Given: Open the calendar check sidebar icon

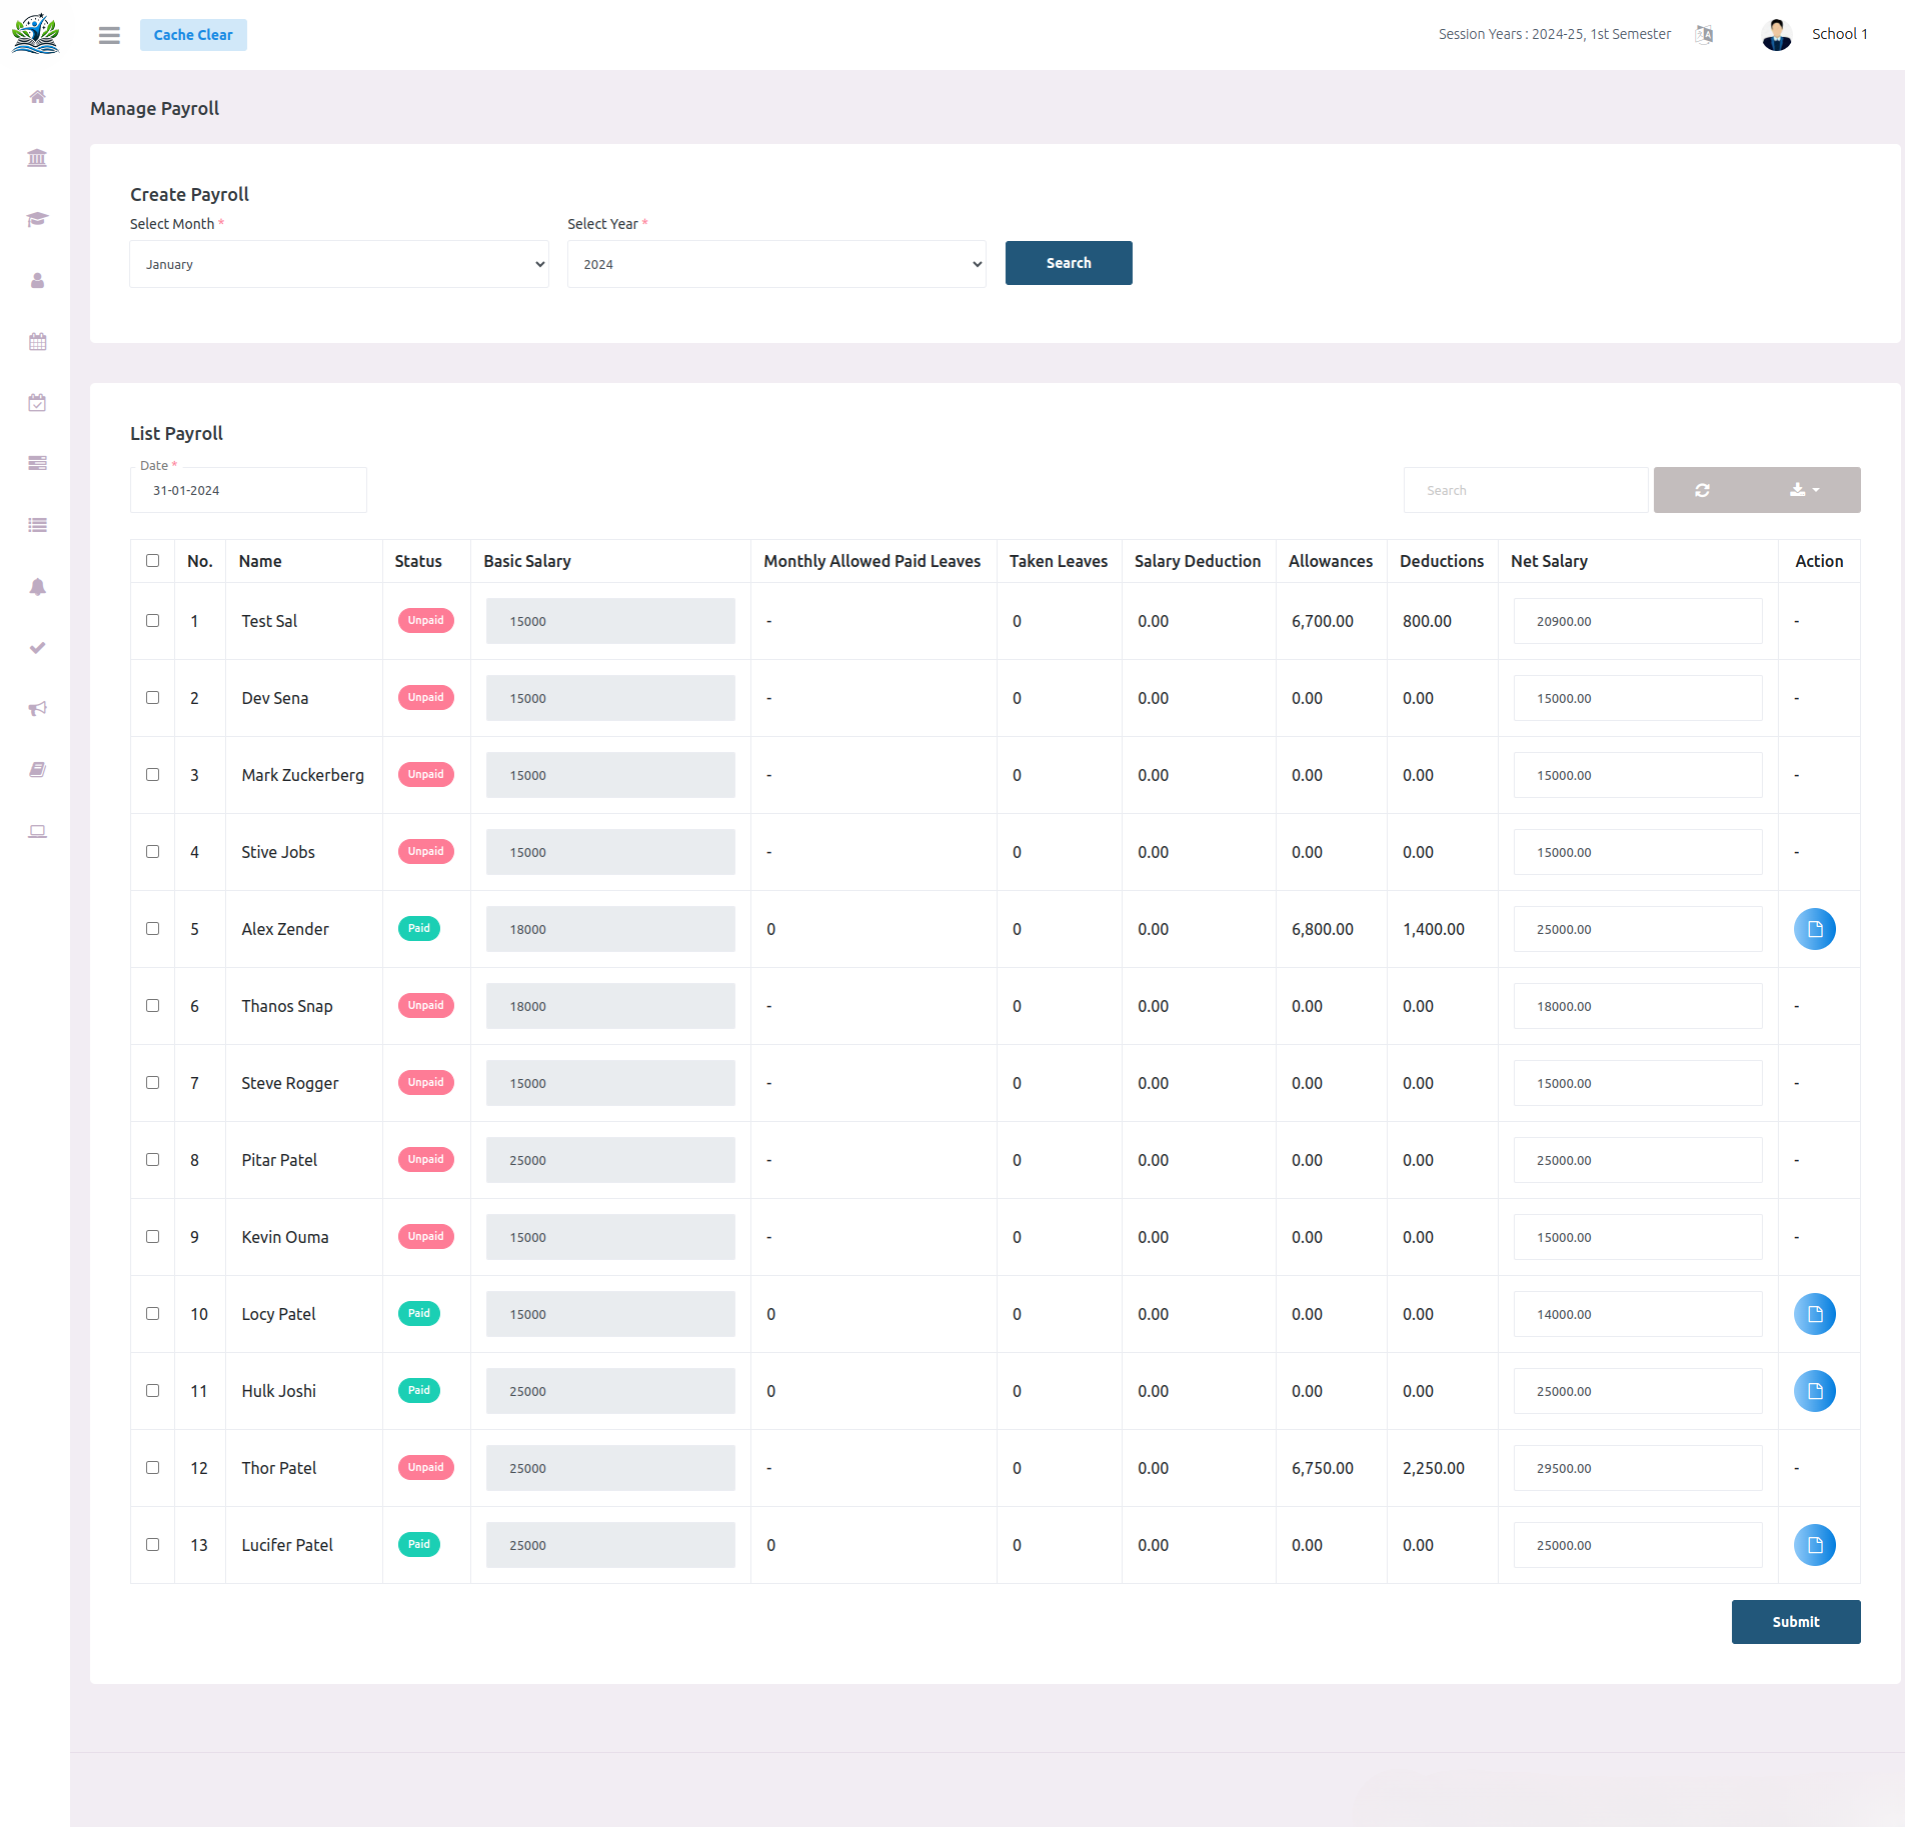Looking at the screenshot, I should click(x=37, y=403).
